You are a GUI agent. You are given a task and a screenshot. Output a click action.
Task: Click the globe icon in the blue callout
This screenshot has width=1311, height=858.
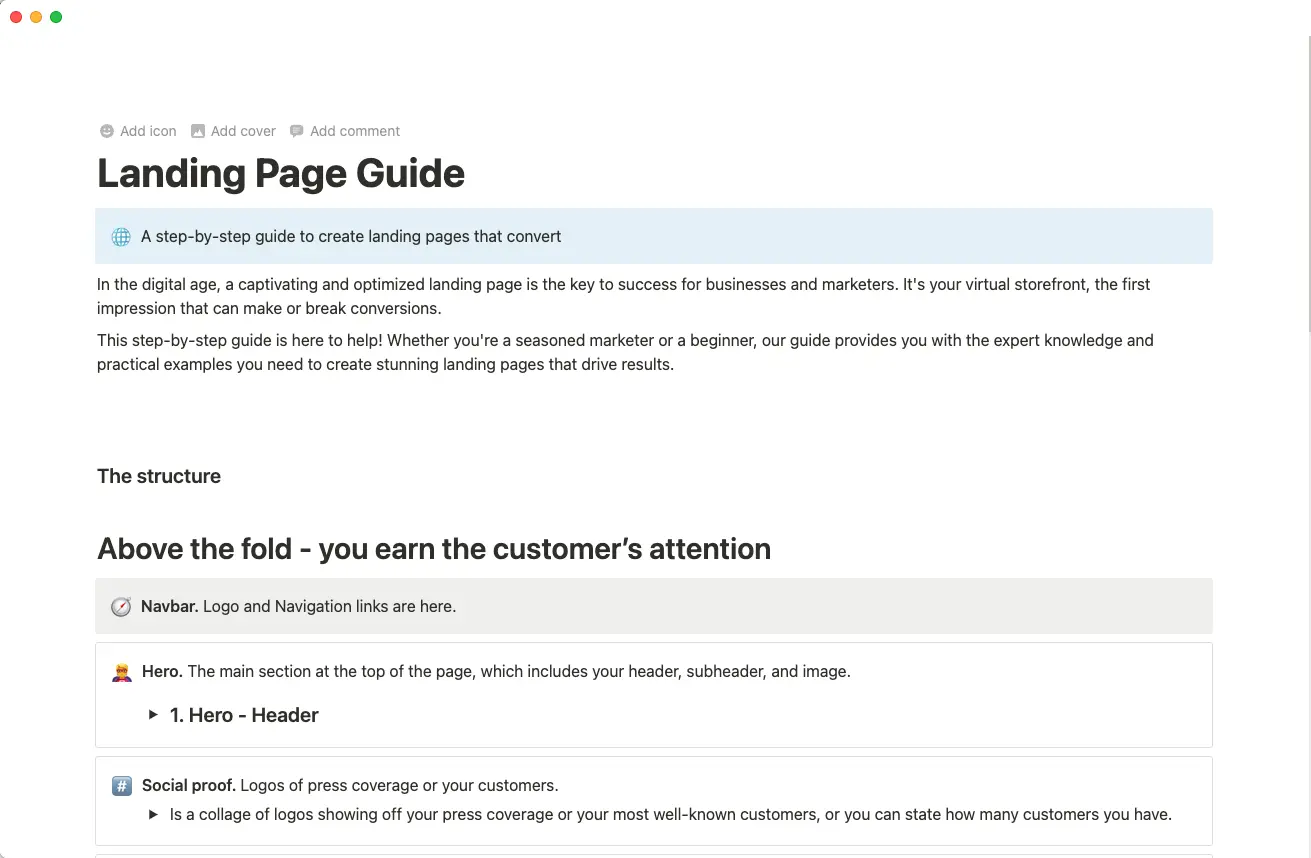click(x=121, y=236)
